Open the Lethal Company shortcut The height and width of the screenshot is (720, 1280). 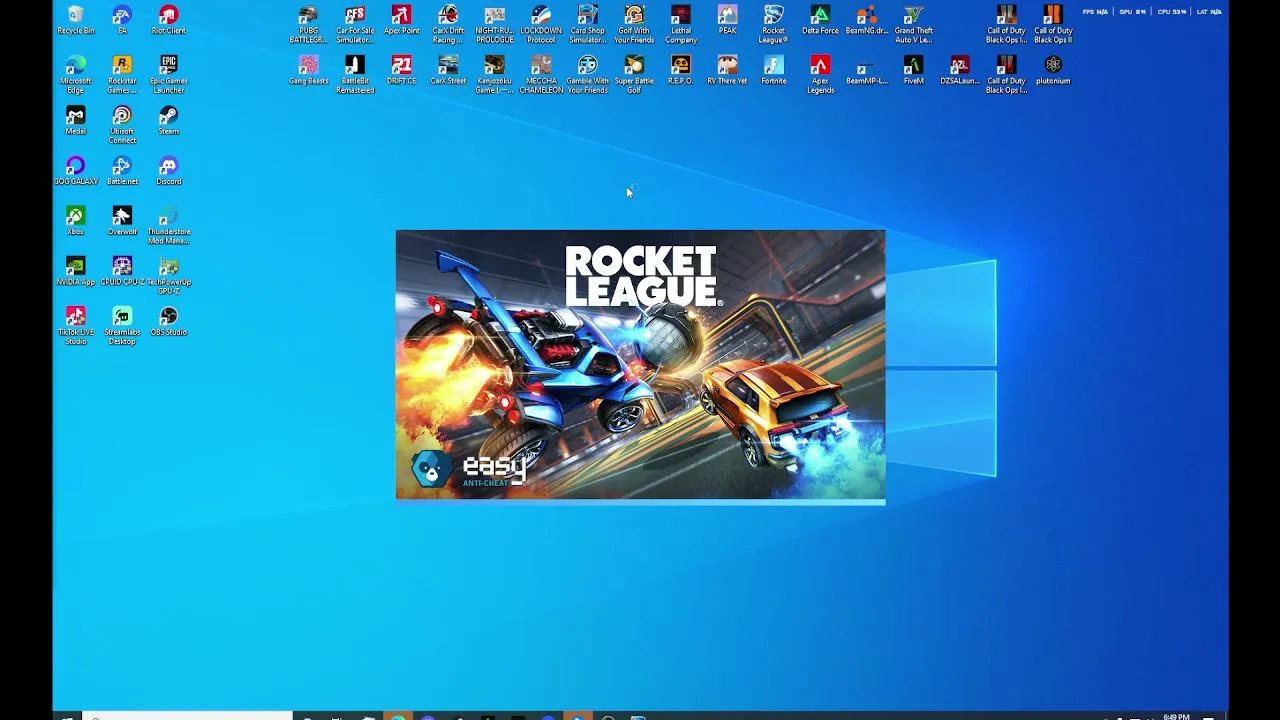pyautogui.click(x=681, y=25)
